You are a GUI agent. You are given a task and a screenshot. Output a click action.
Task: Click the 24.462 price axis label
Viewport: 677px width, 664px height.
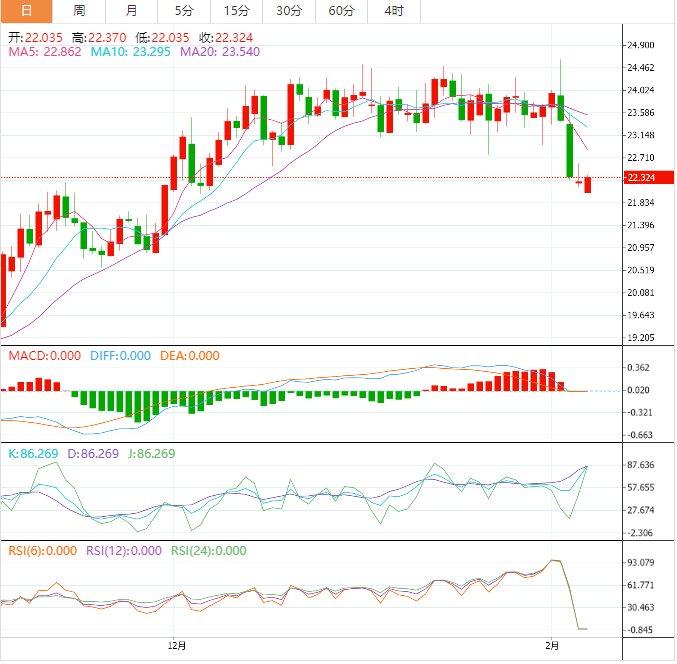[x=641, y=67]
